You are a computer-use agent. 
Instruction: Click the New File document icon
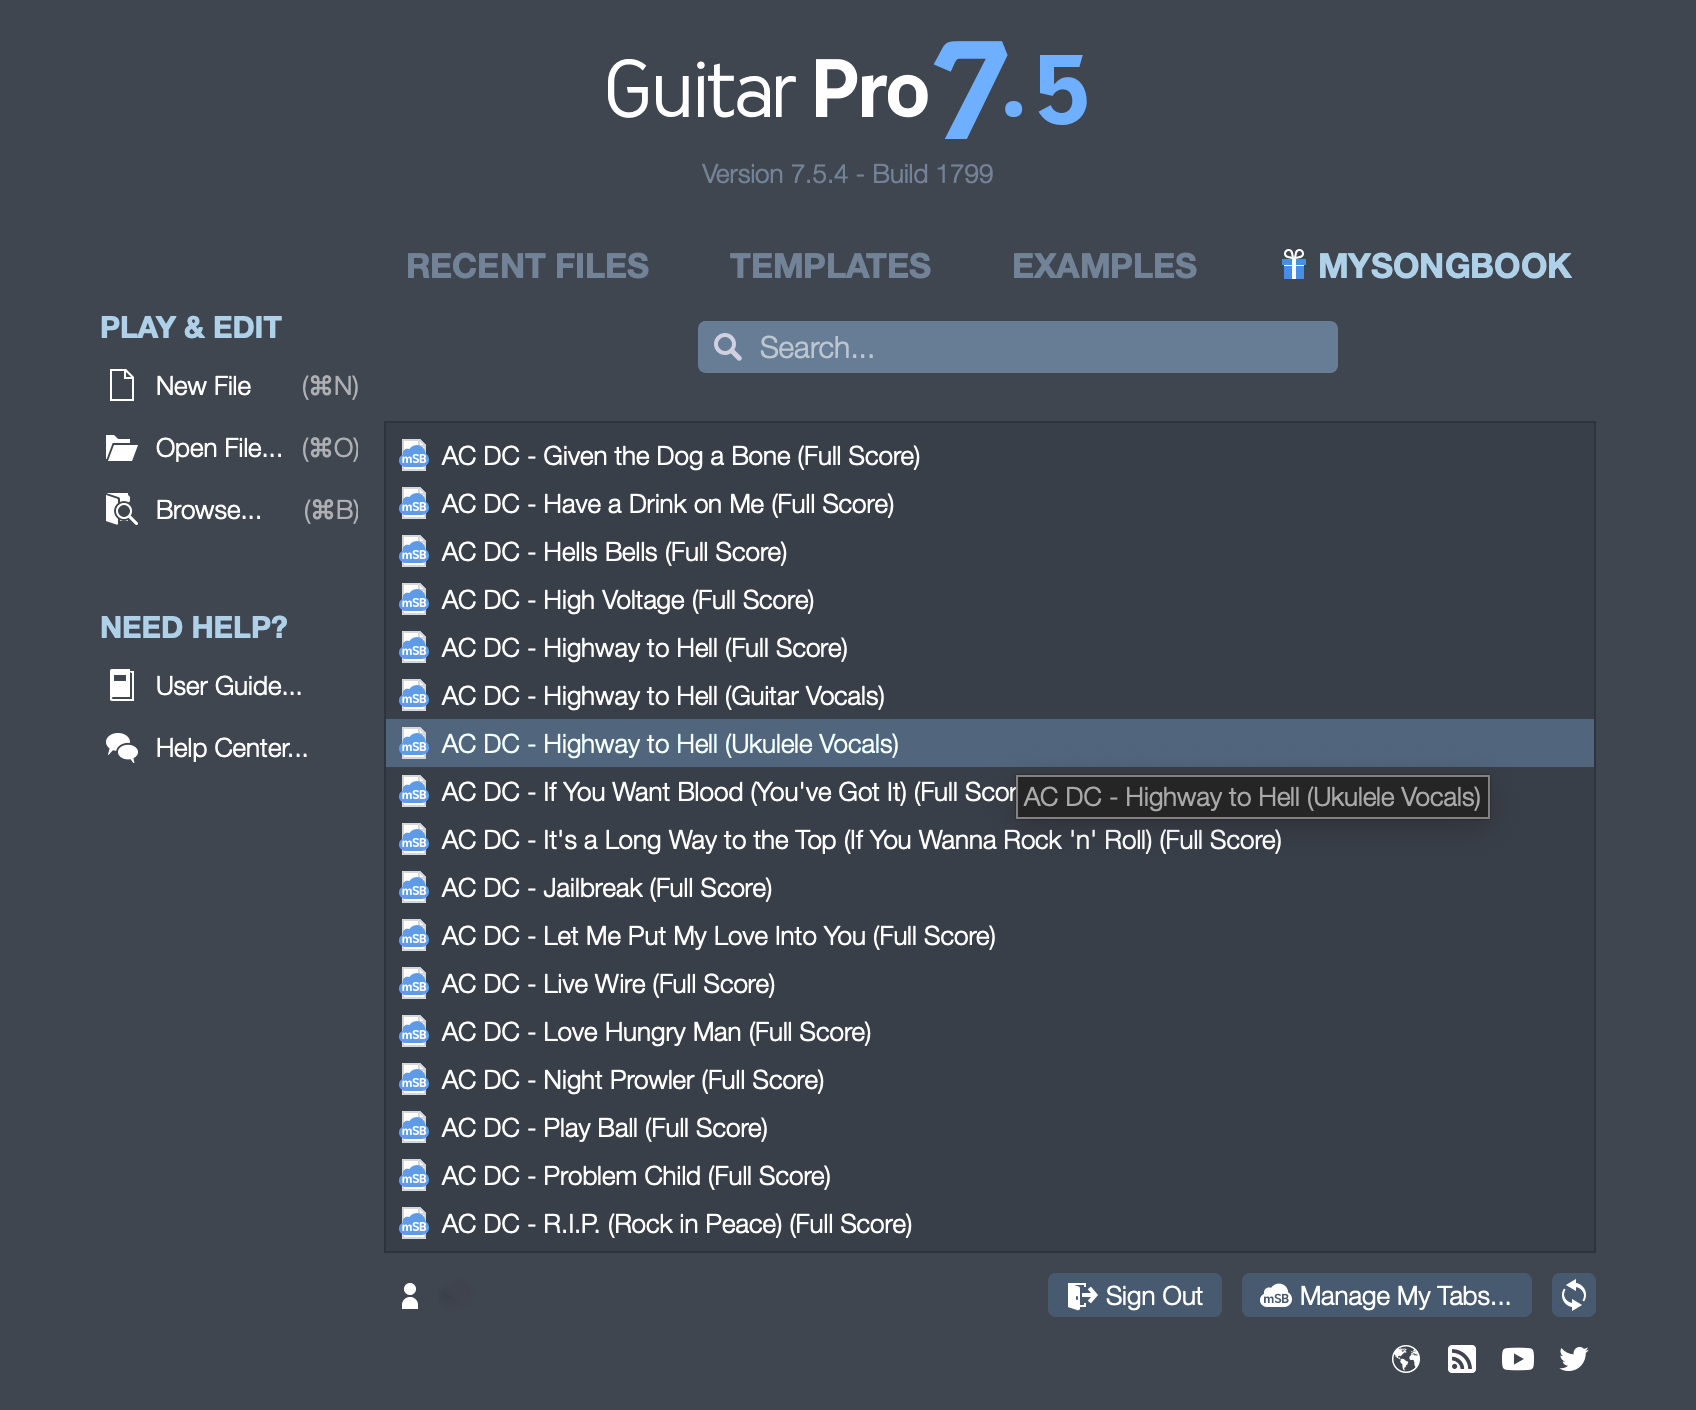(x=122, y=385)
